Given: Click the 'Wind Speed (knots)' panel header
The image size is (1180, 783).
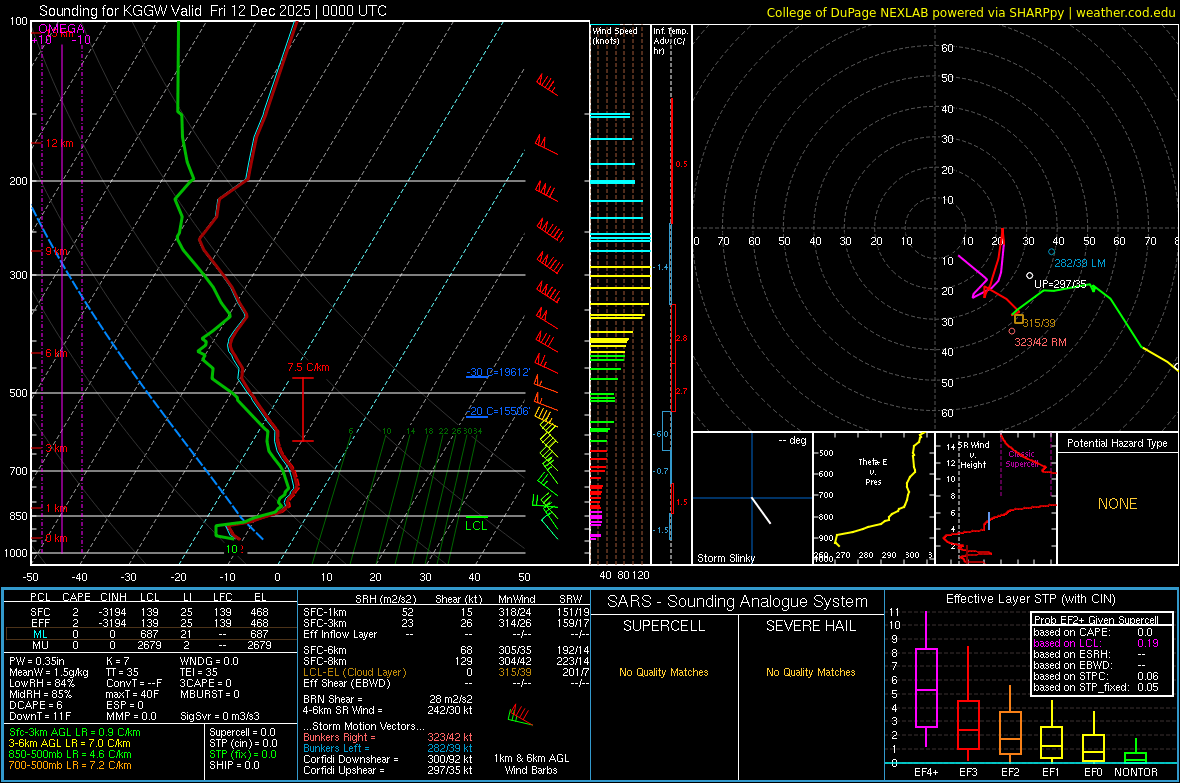Looking at the screenshot, I should point(614,35).
